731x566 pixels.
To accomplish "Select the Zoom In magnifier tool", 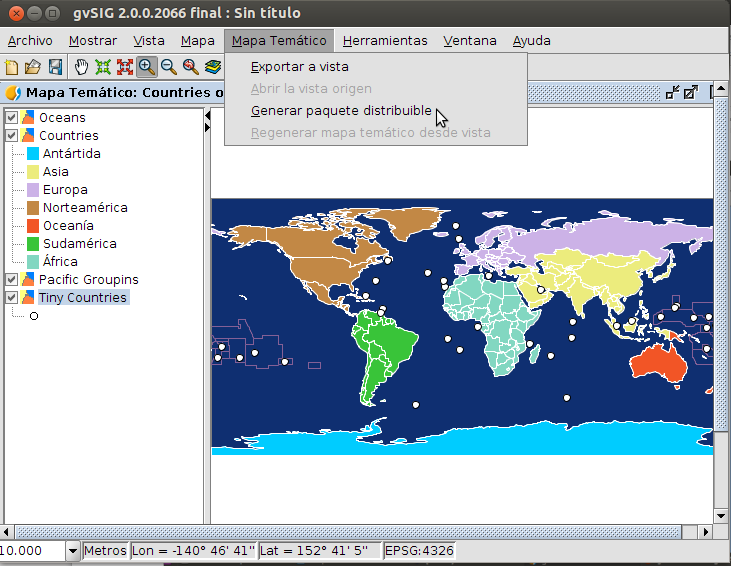I will (147, 67).
